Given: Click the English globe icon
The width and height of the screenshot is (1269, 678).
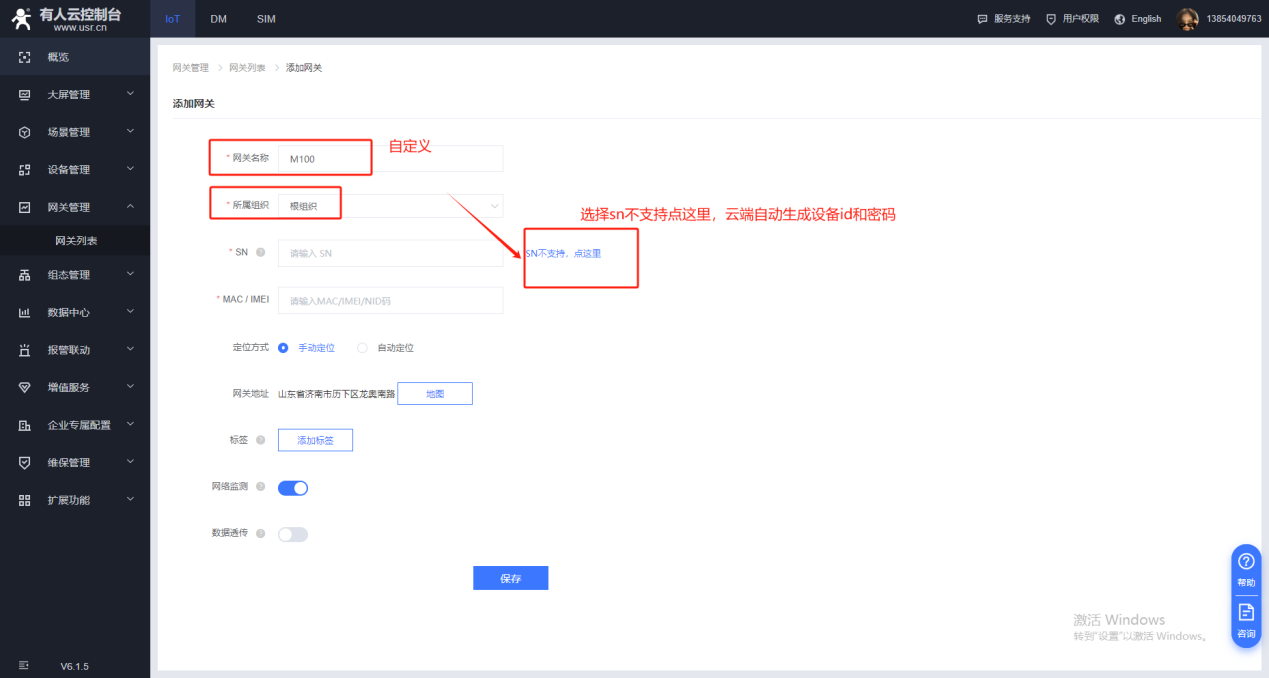Looking at the screenshot, I should click(x=1120, y=19).
